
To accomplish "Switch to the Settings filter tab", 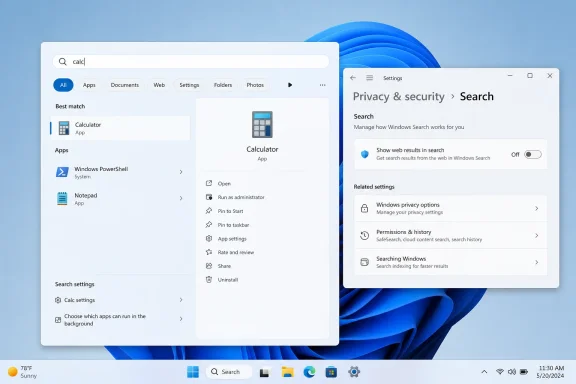I will pyautogui.click(x=189, y=85).
